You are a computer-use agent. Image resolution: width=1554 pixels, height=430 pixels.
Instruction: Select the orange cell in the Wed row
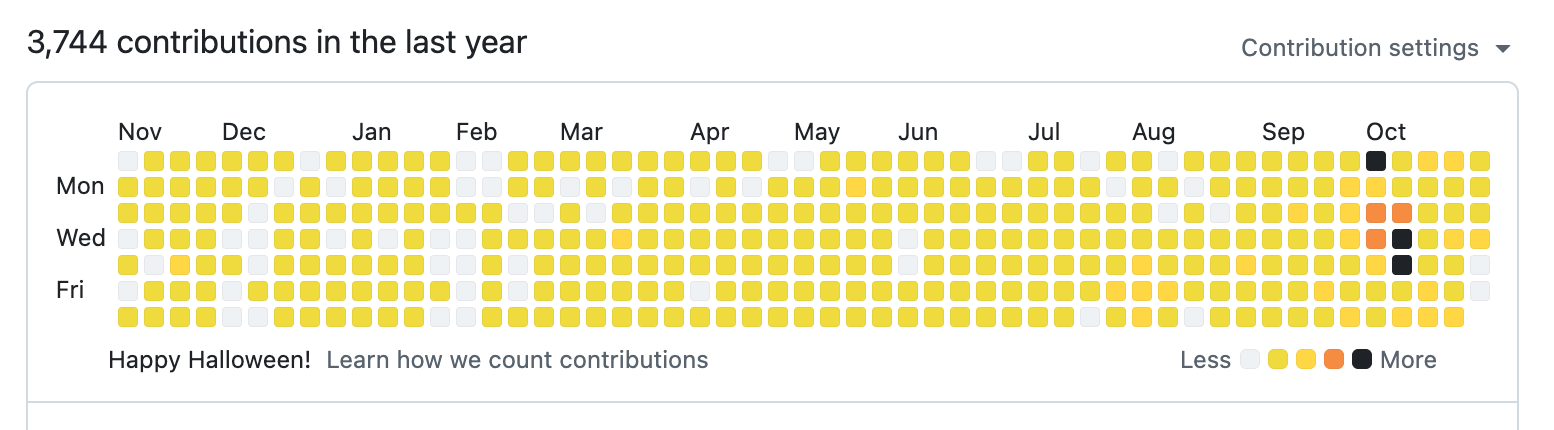pyautogui.click(x=1376, y=239)
